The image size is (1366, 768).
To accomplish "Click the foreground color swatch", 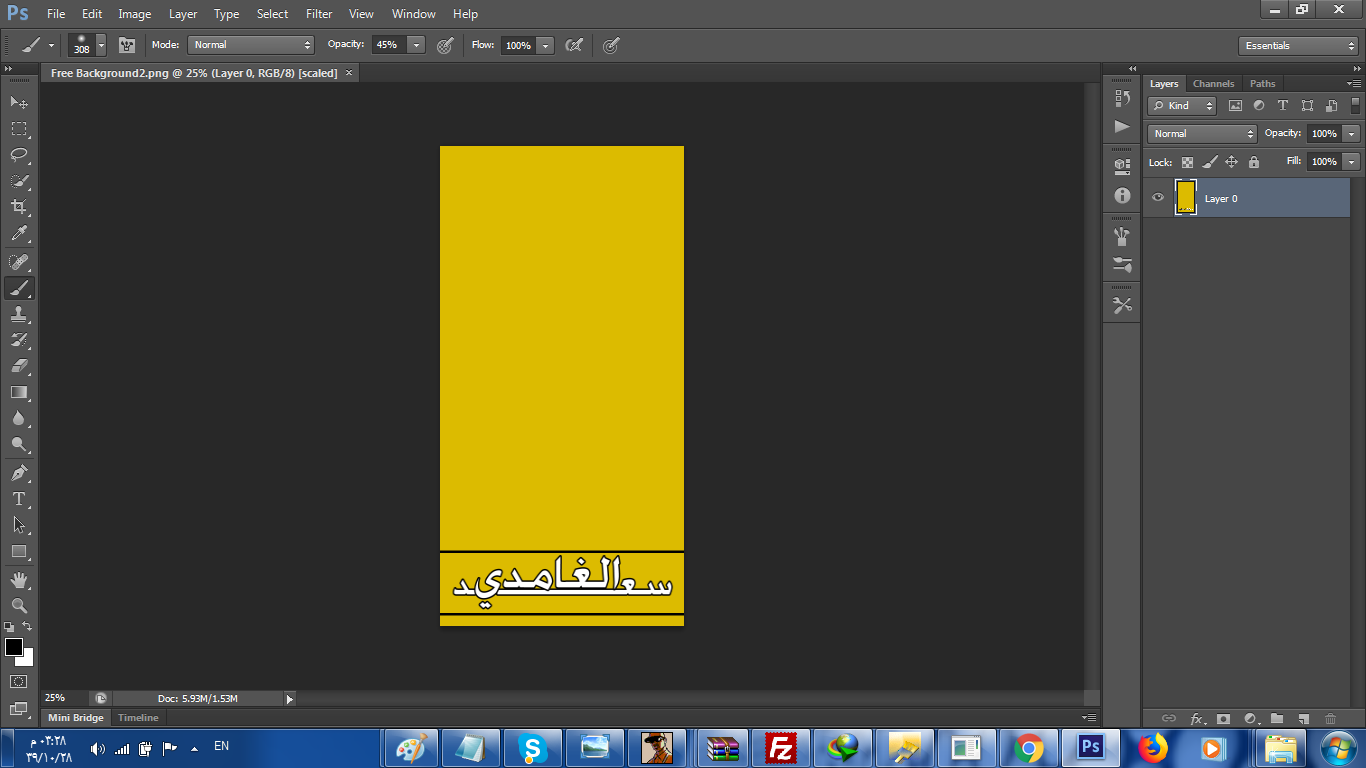I will (14, 647).
